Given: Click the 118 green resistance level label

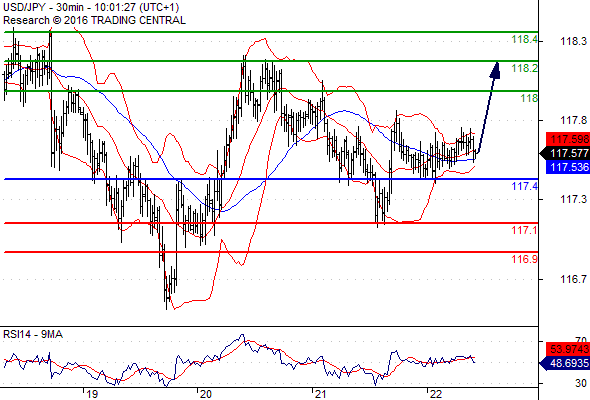Looking at the screenshot, I should click(x=529, y=98).
